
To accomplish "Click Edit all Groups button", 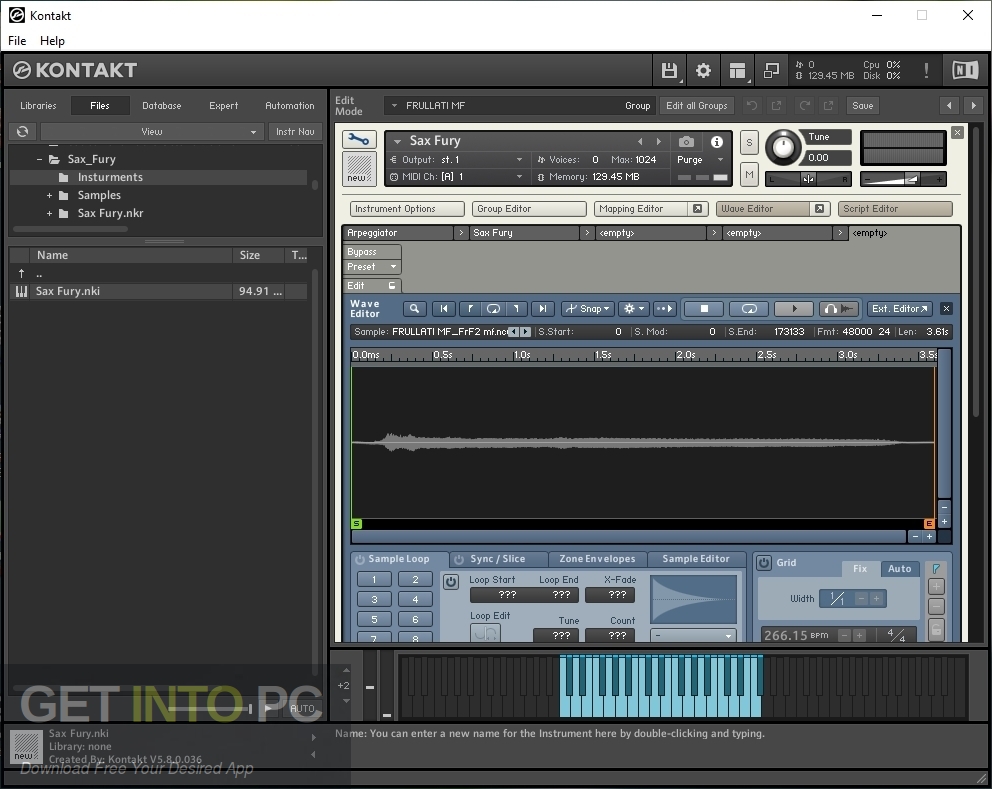I will pyautogui.click(x=697, y=106).
